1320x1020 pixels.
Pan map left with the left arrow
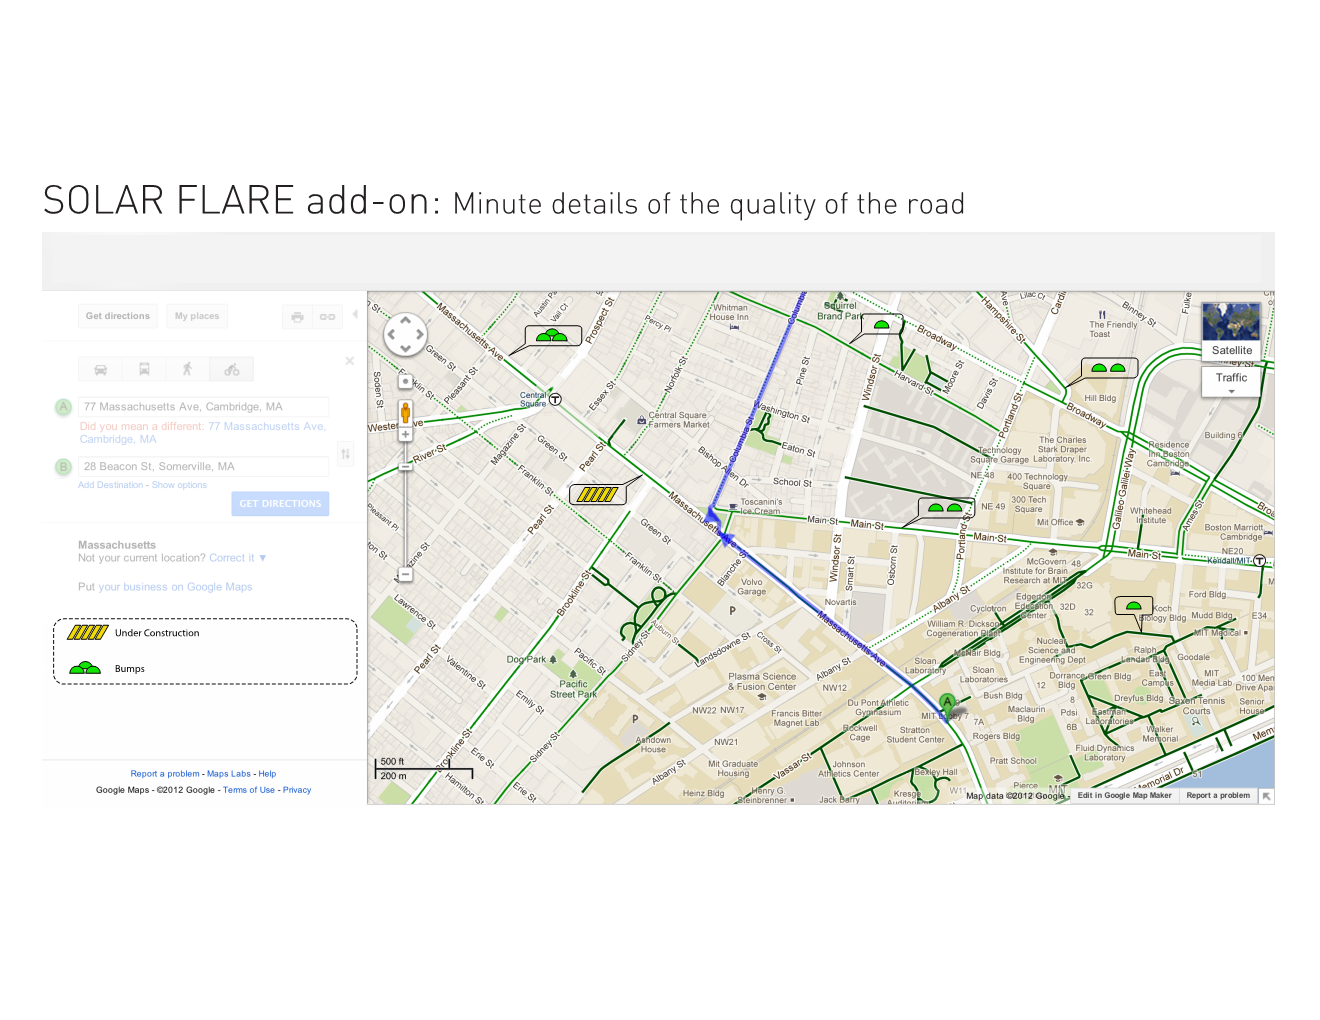point(392,335)
